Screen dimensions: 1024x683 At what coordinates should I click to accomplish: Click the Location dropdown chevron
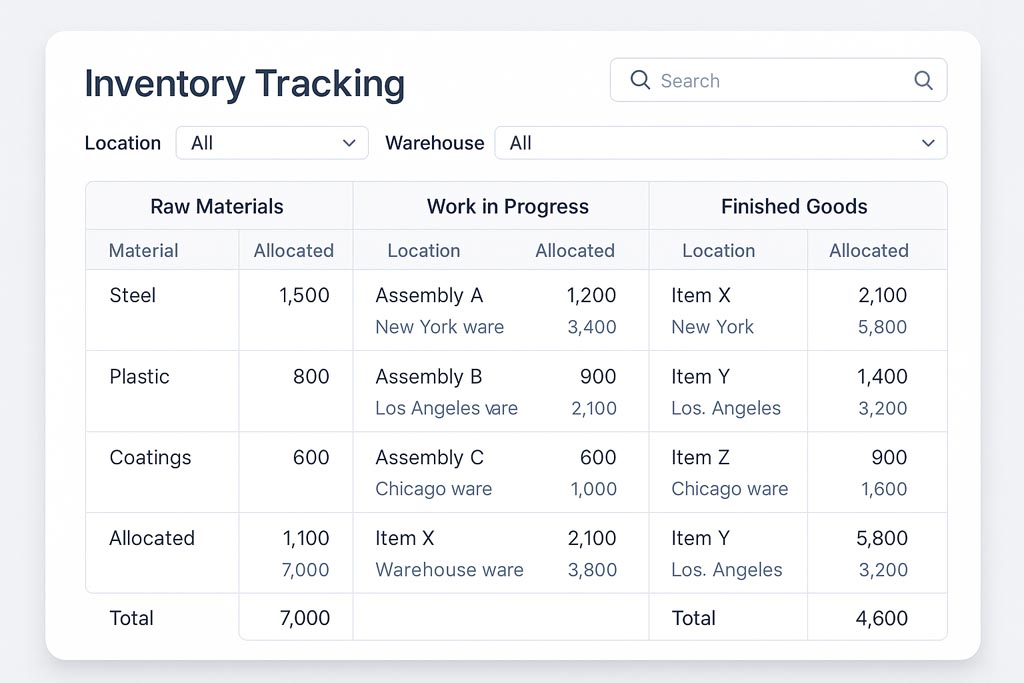[349, 143]
